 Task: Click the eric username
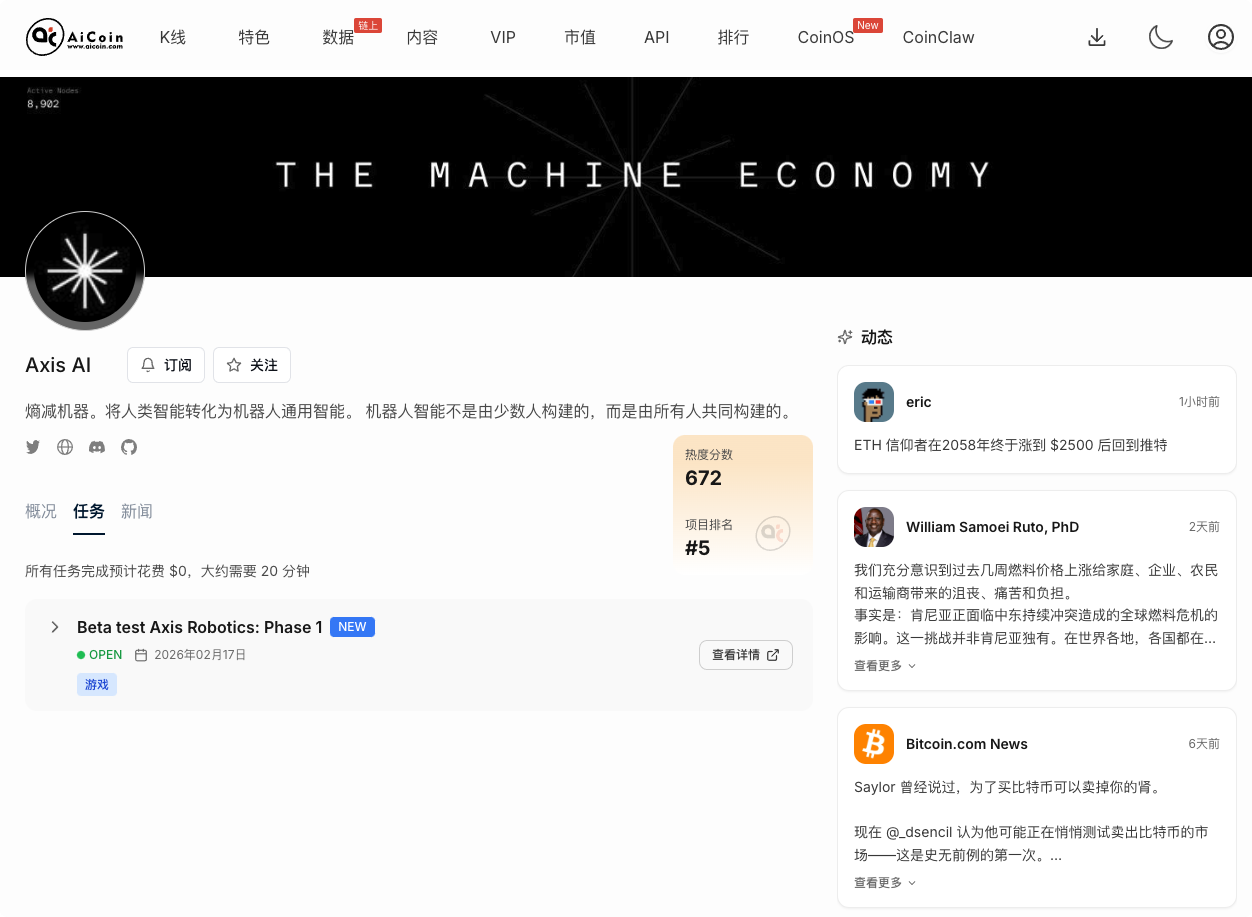tap(919, 402)
